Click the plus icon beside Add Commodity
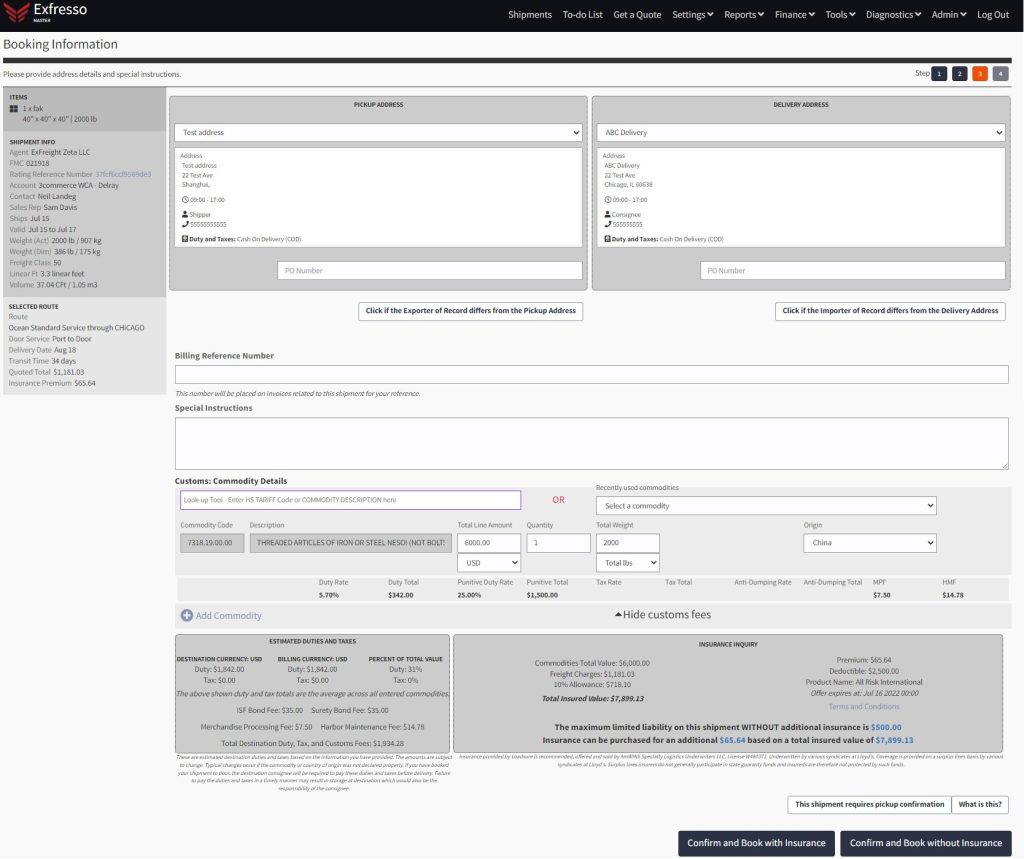Viewport: 1024px width, 859px height. click(186, 615)
